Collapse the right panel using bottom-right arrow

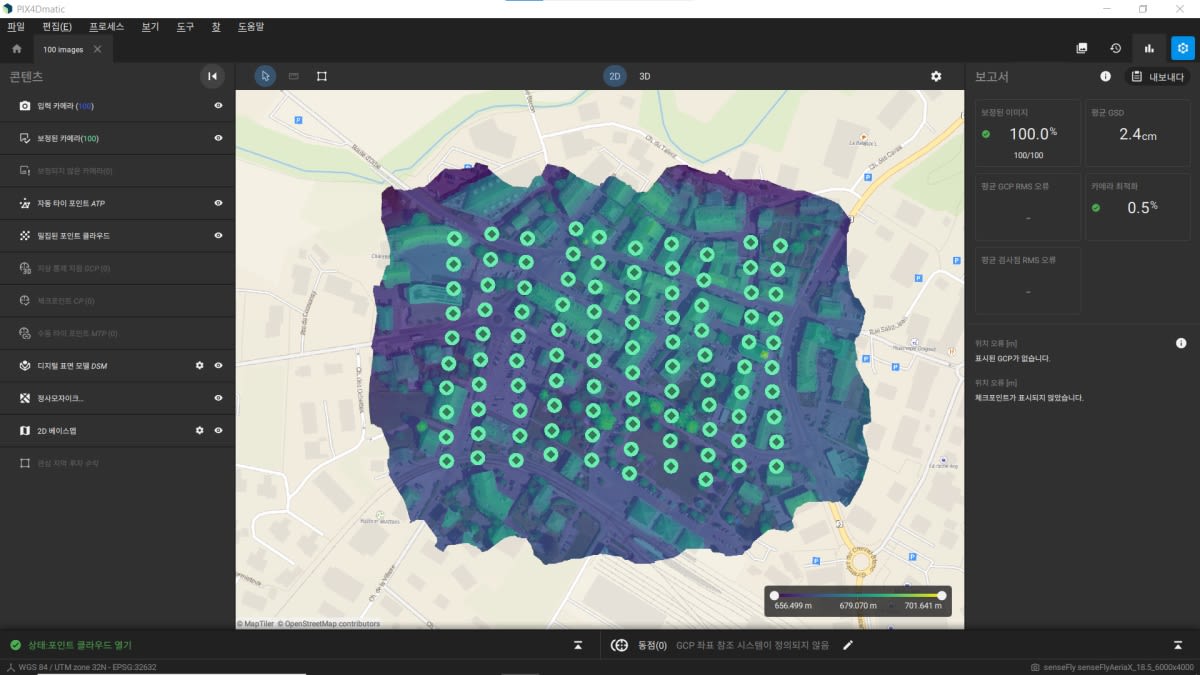tap(1178, 645)
